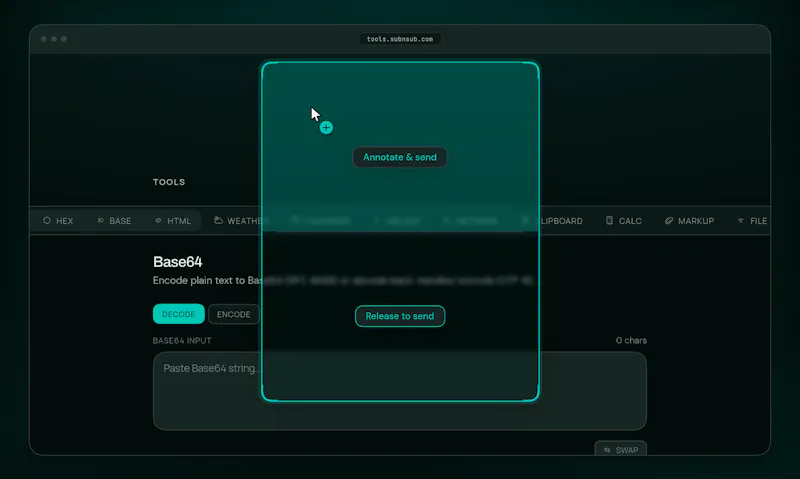Click the Annotate & send button
This screenshot has height=479, width=800.
[399, 157]
